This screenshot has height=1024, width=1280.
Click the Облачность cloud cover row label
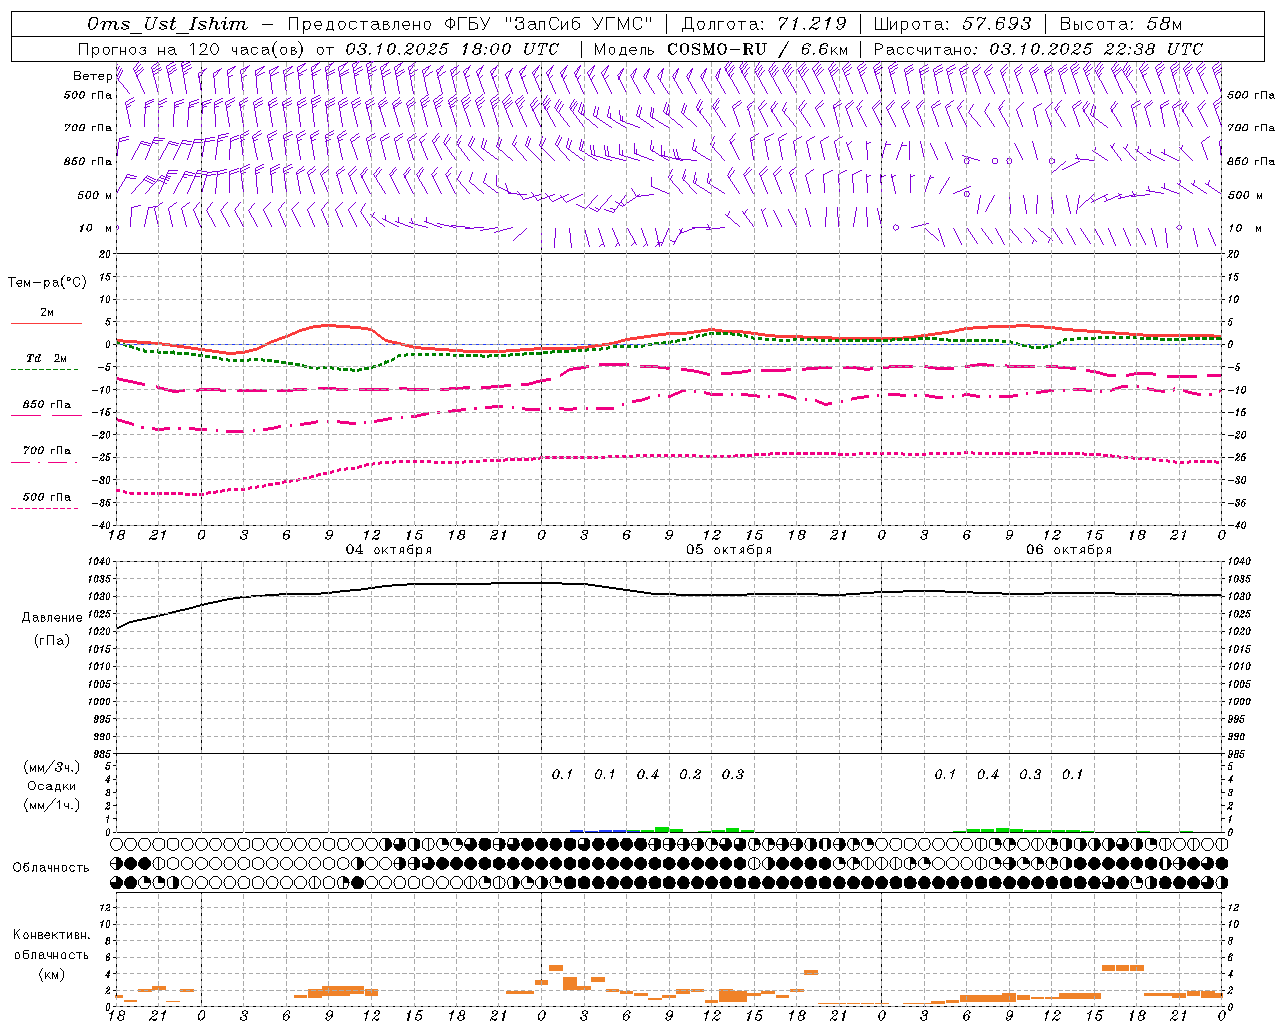coord(50,868)
